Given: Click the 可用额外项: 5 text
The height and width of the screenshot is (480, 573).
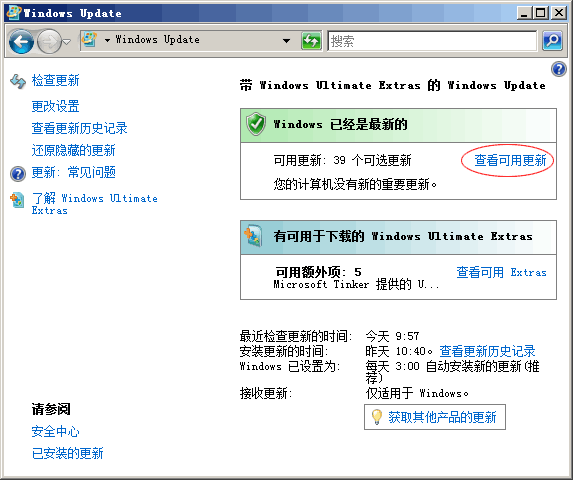Looking at the screenshot, I should [x=318, y=272].
